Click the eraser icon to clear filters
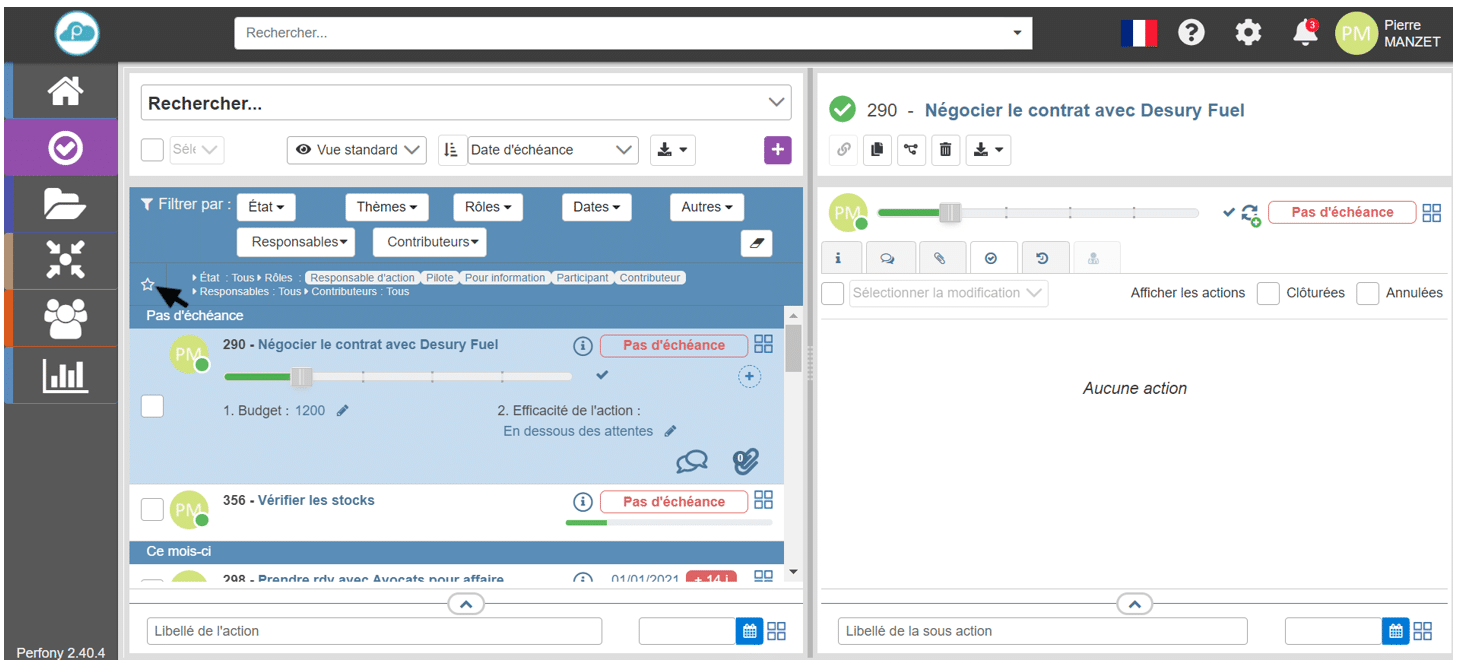 click(756, 242)
